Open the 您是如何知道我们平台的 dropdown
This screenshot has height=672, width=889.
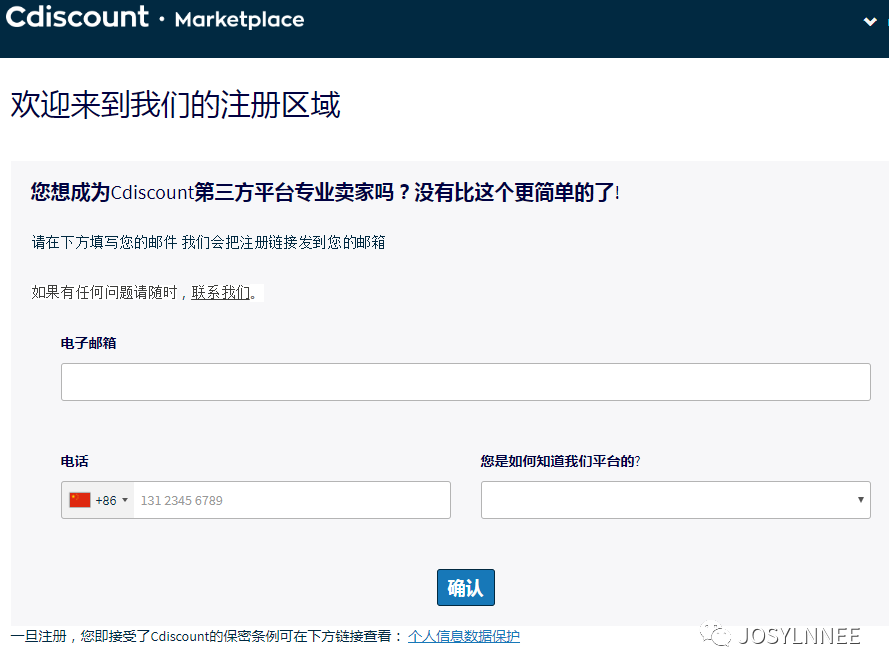pyautogui.click(x=675, y=500)
